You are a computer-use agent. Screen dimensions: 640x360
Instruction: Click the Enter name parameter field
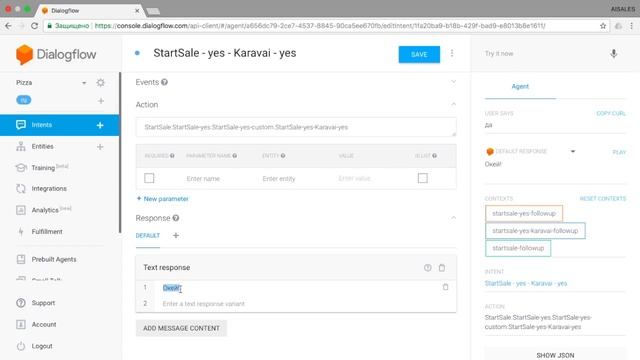[203, 179]
